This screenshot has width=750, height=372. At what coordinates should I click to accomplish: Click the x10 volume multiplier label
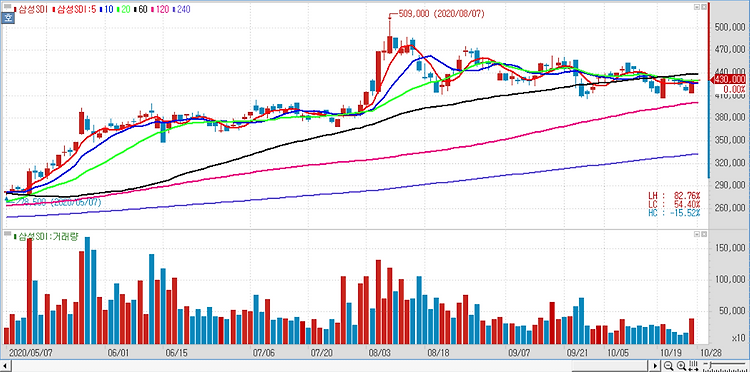click(738, 338)
